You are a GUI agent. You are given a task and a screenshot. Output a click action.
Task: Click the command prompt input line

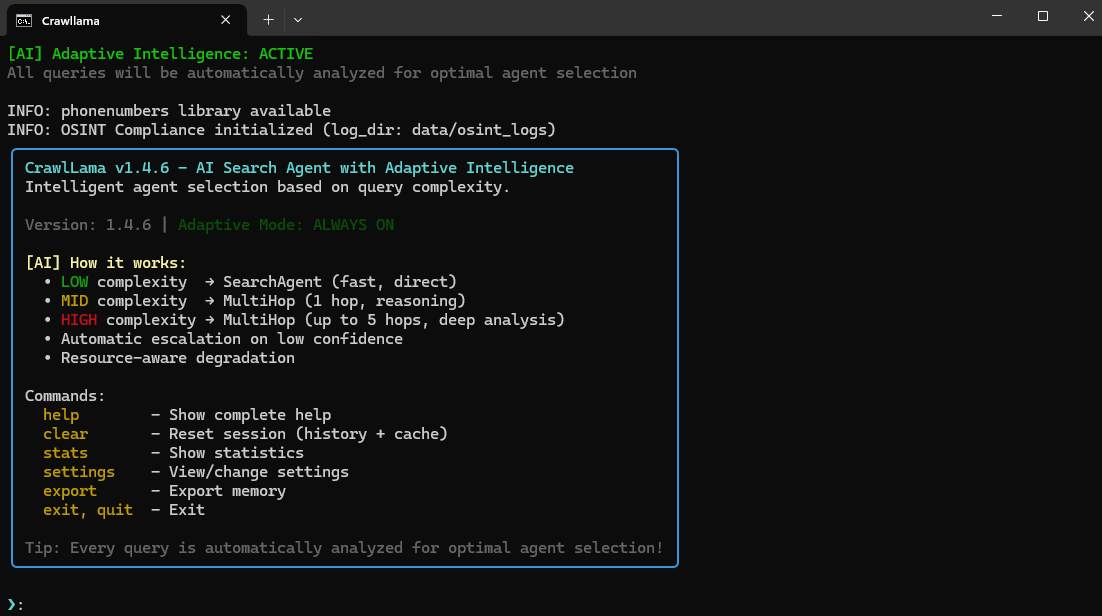pyautogui.click(x=14, y=603)
